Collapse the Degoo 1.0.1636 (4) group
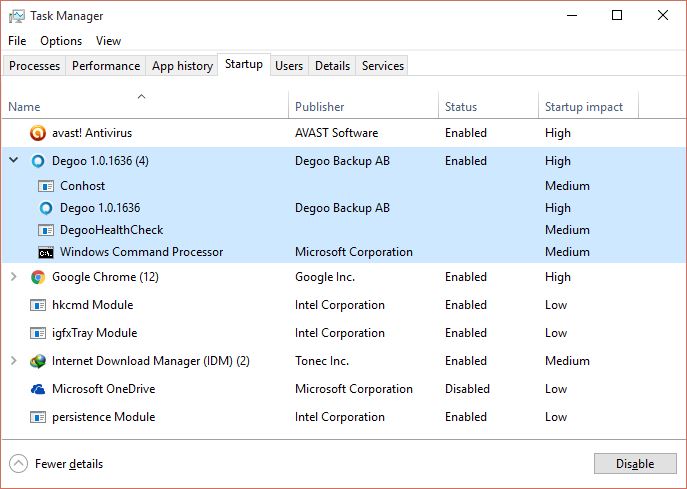687x489 pixels. point(14,160)
